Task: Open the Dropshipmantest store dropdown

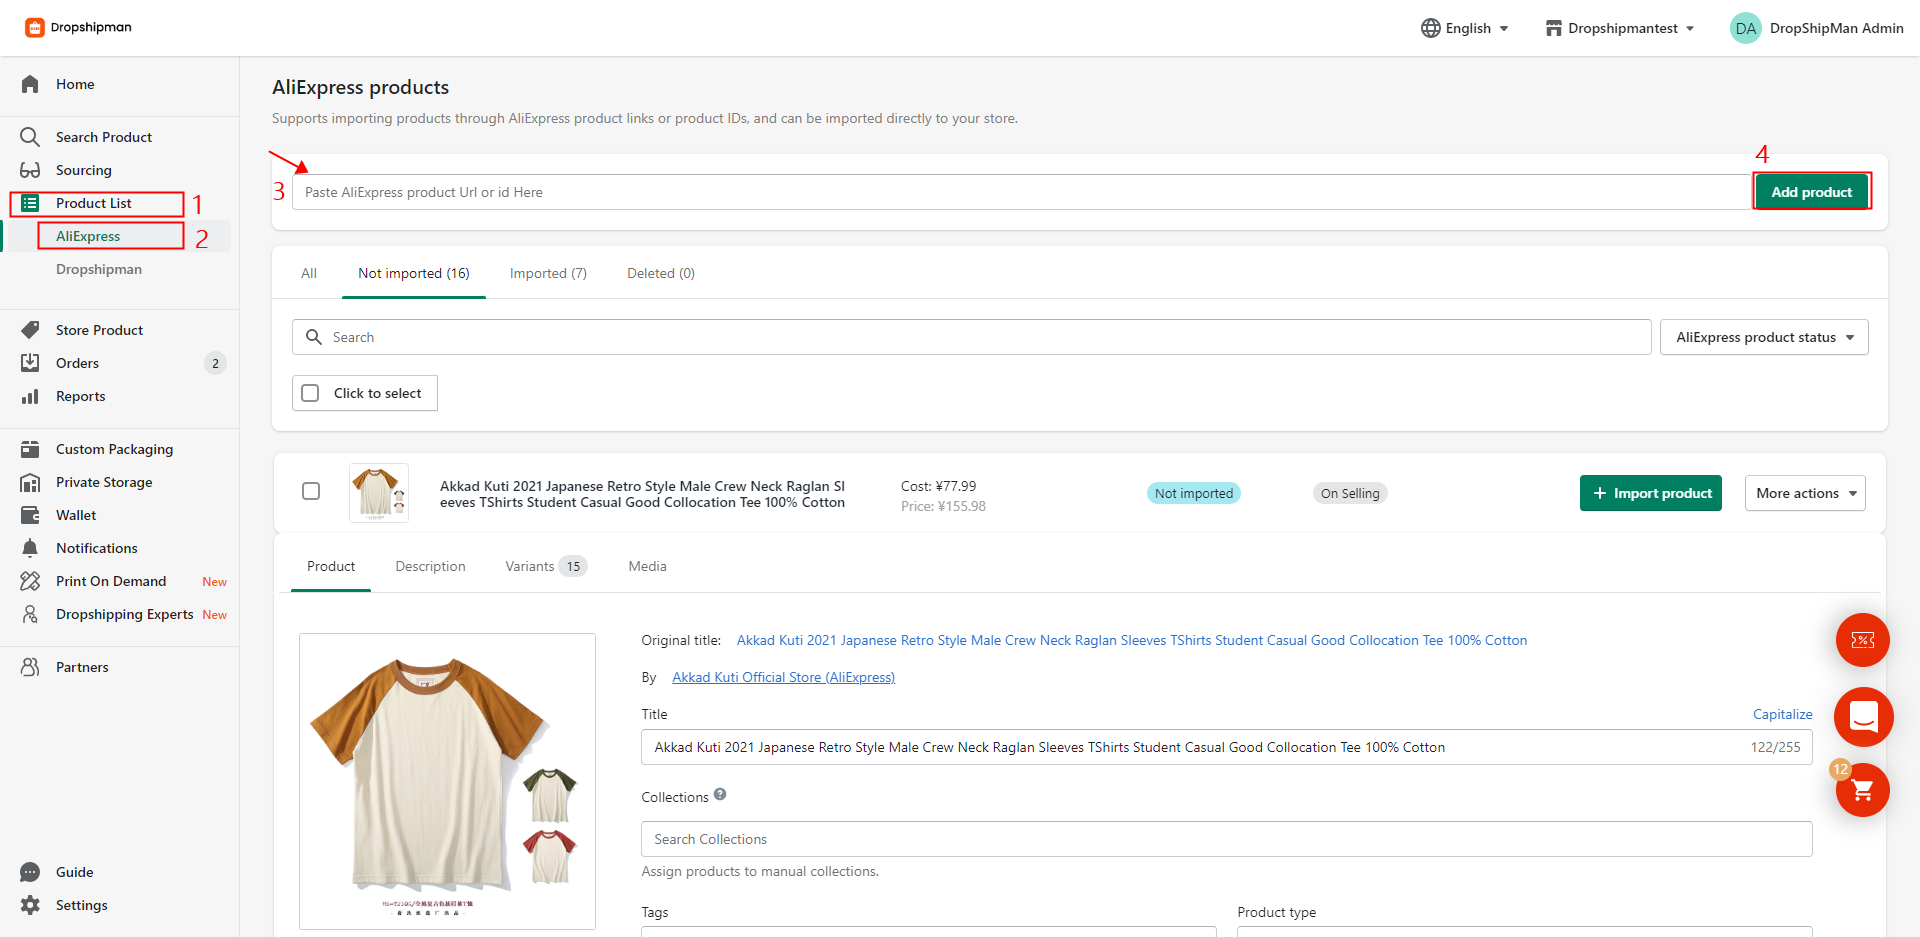Action: (1620, 28)
